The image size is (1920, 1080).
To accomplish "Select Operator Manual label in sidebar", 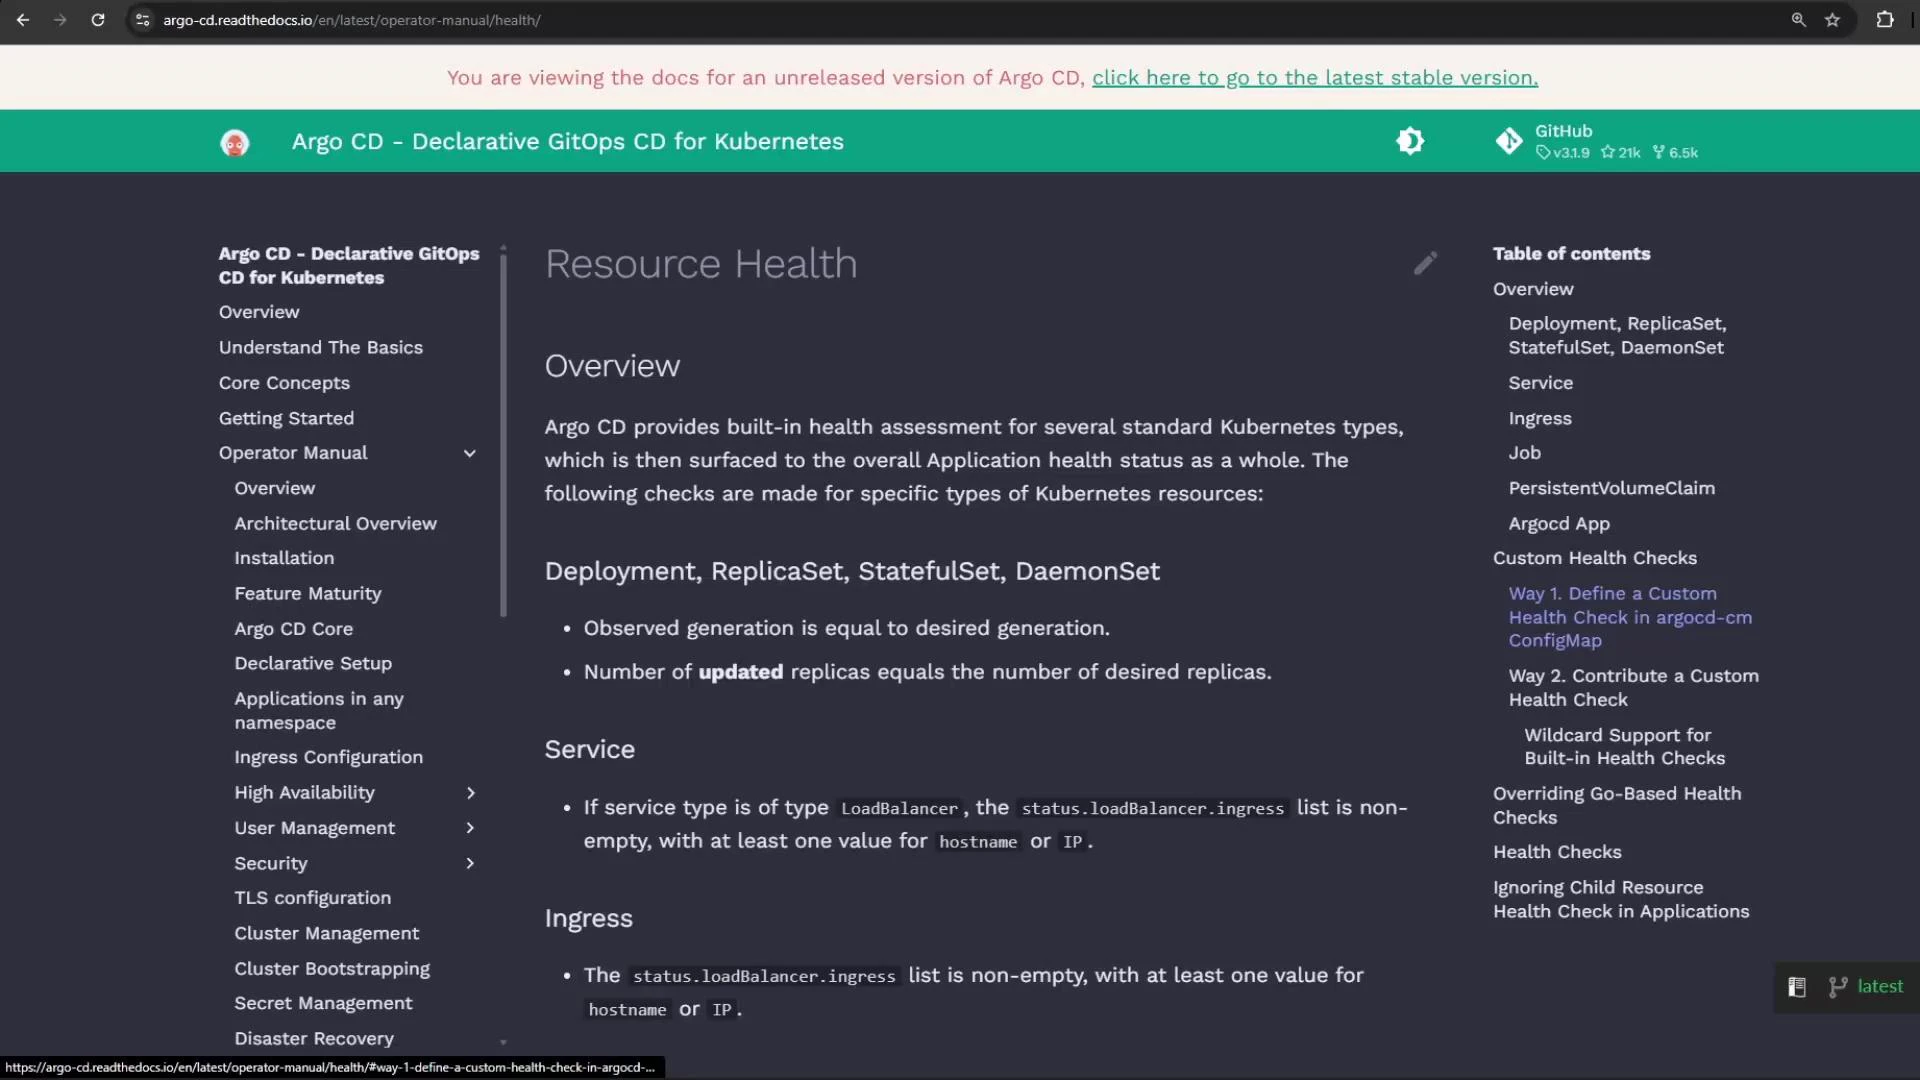I will [x=293, y=453].
